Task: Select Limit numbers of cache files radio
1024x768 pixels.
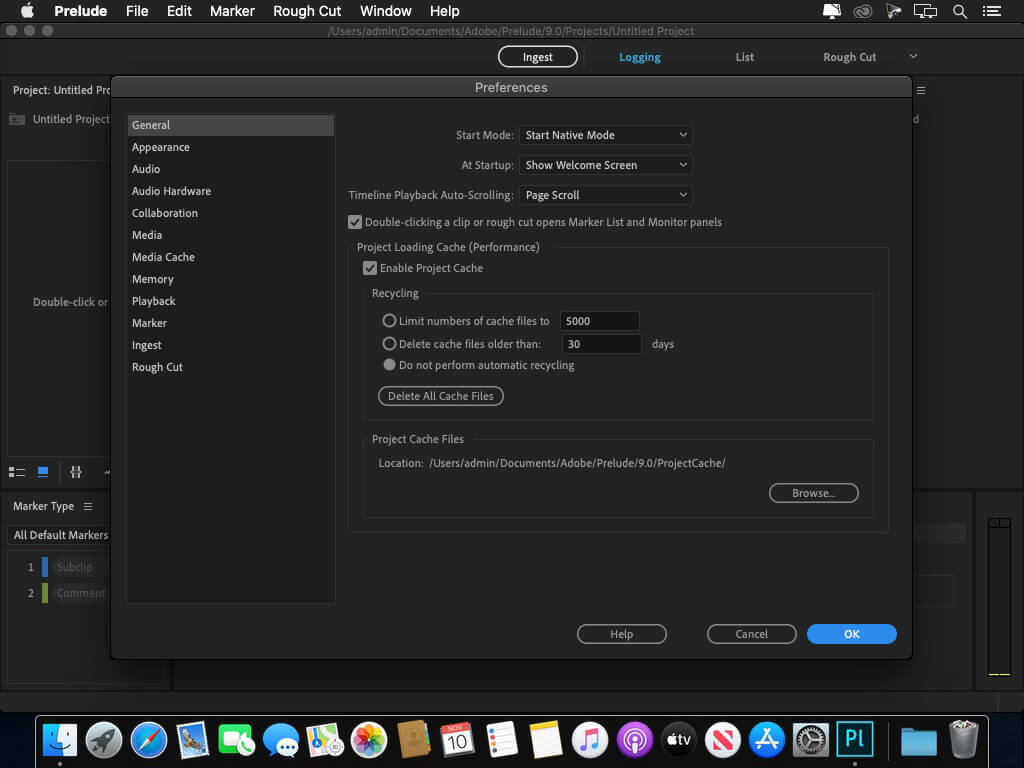Action: 390,321
